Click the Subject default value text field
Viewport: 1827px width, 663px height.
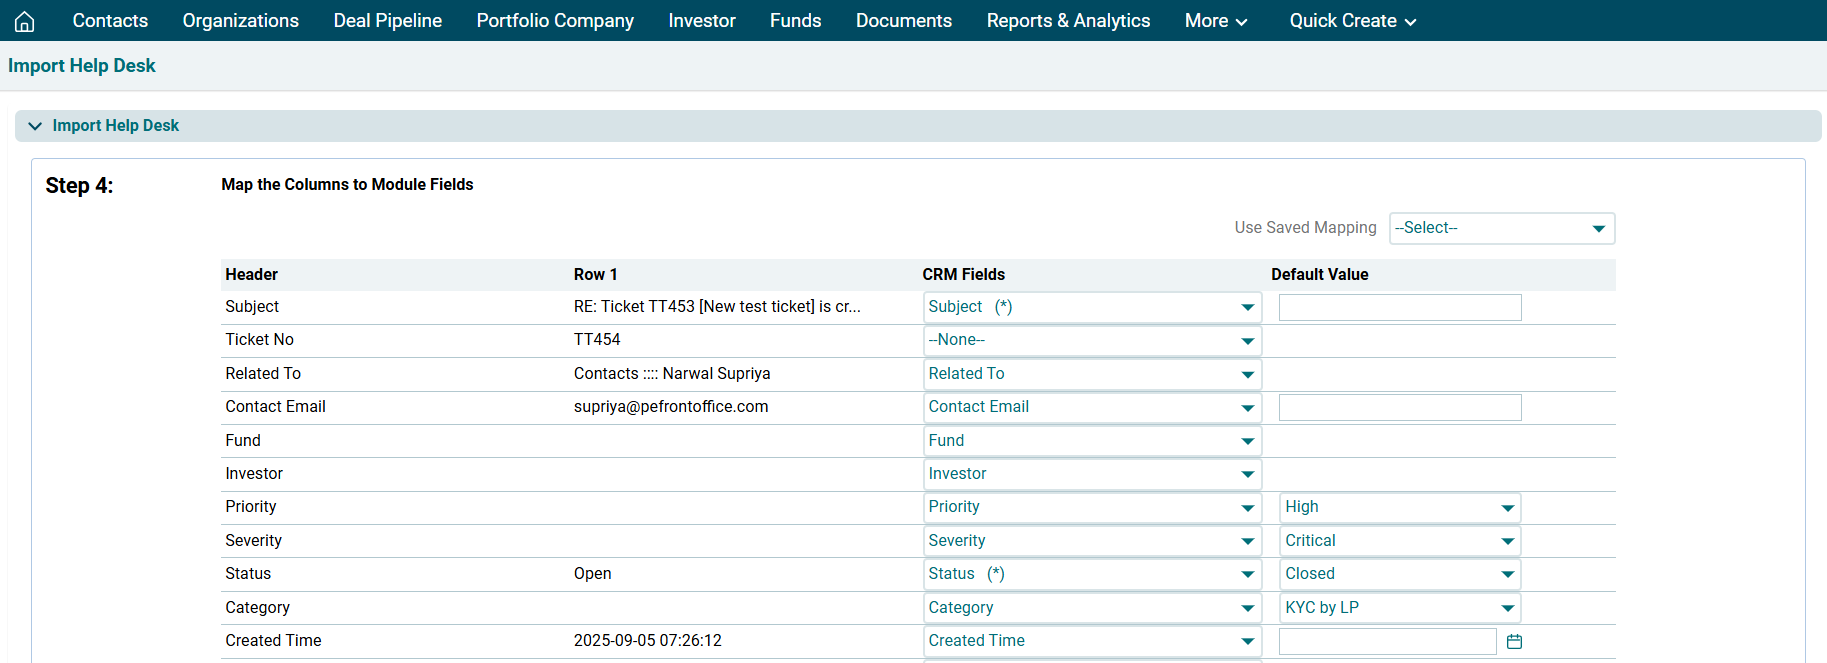(1399, 307)
